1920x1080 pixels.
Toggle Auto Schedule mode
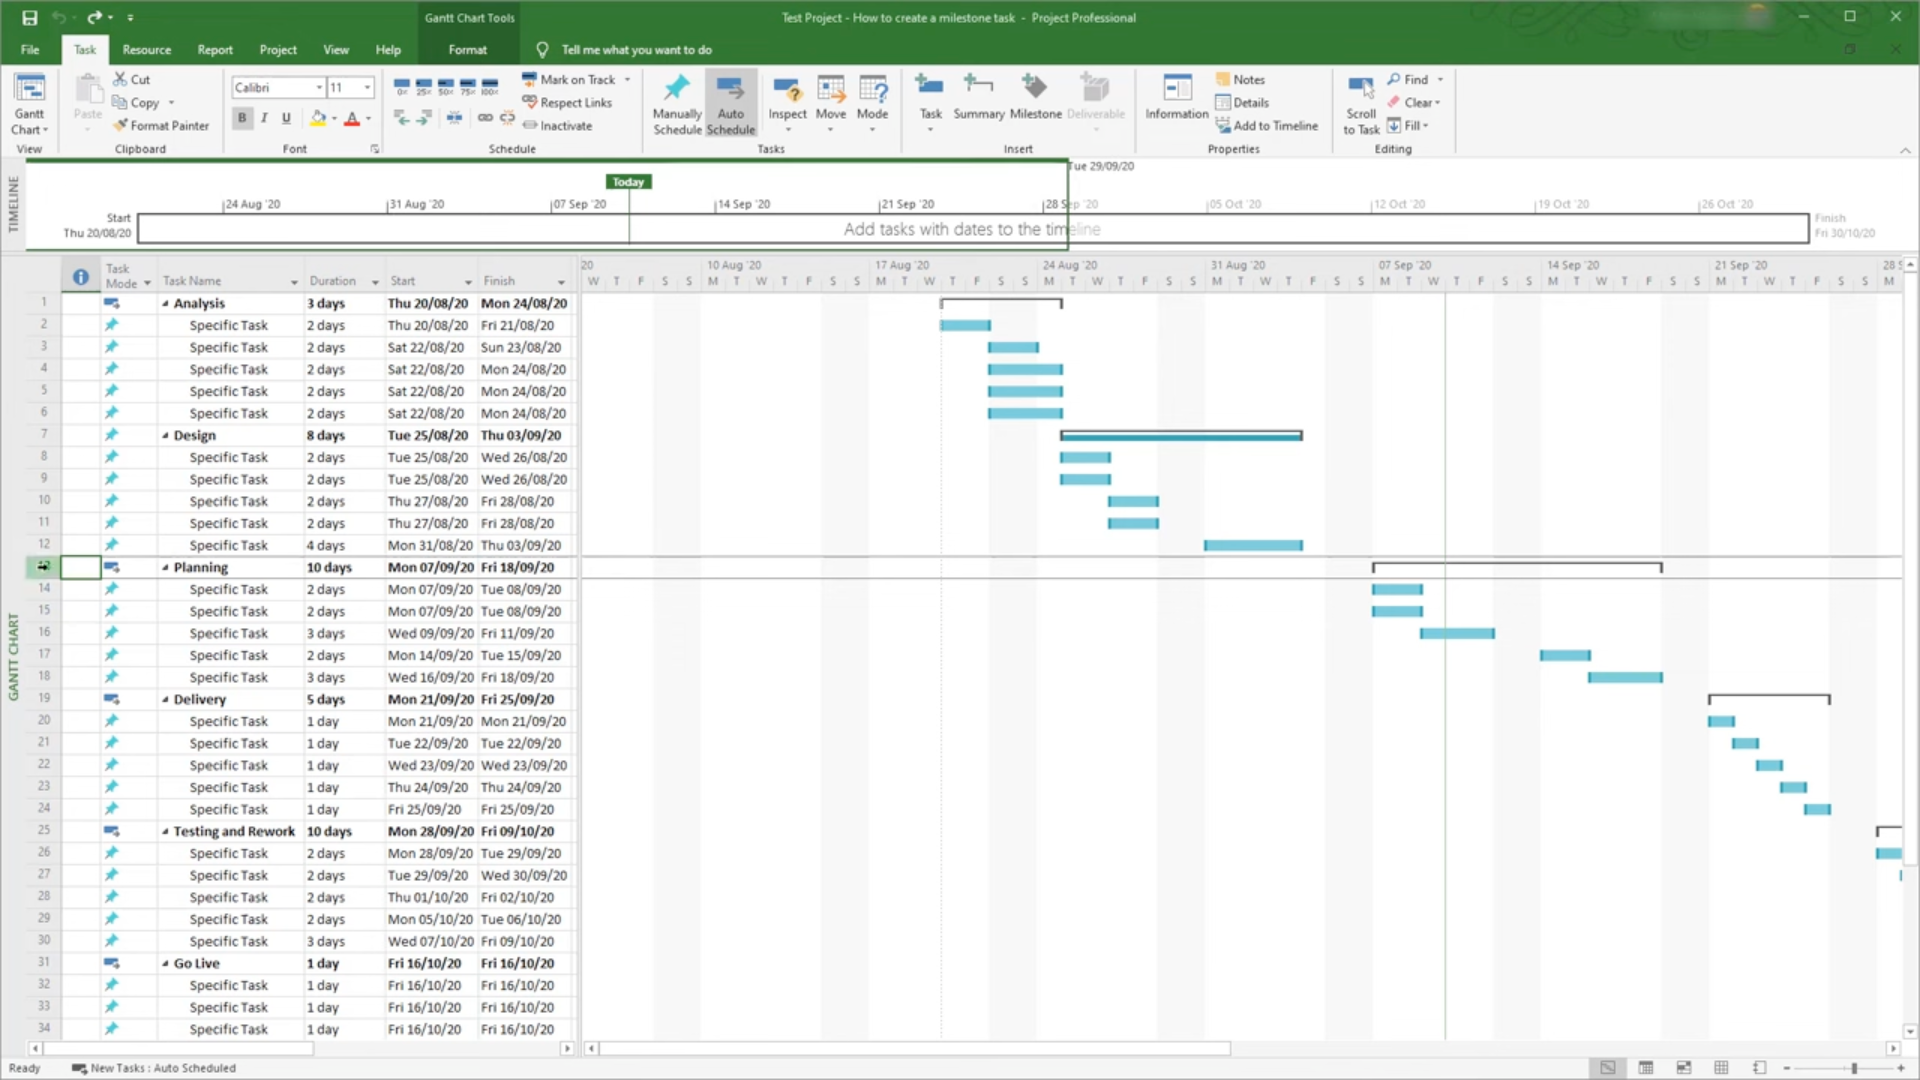pos(731,98)
